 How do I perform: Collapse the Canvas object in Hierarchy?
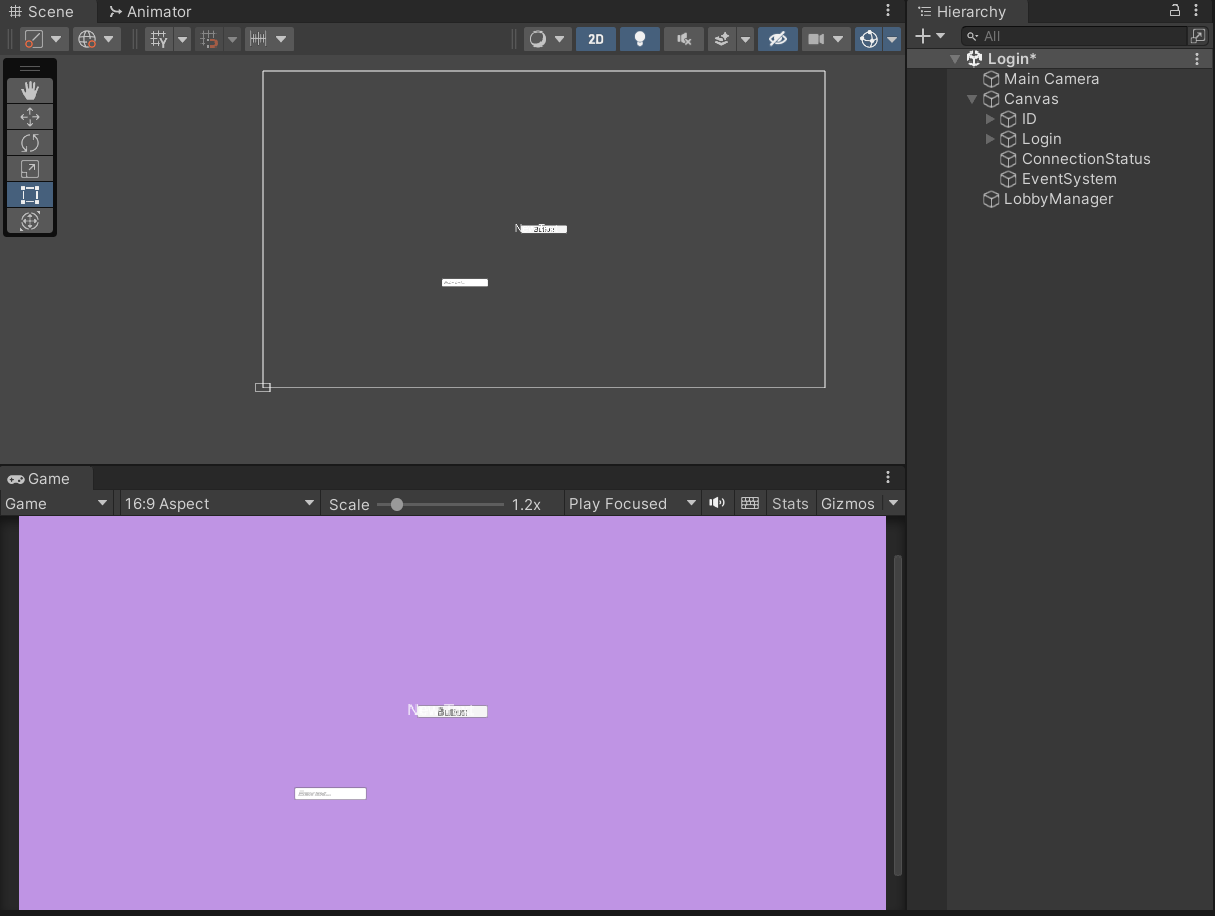pyautogui.click(x=972, y=99)
